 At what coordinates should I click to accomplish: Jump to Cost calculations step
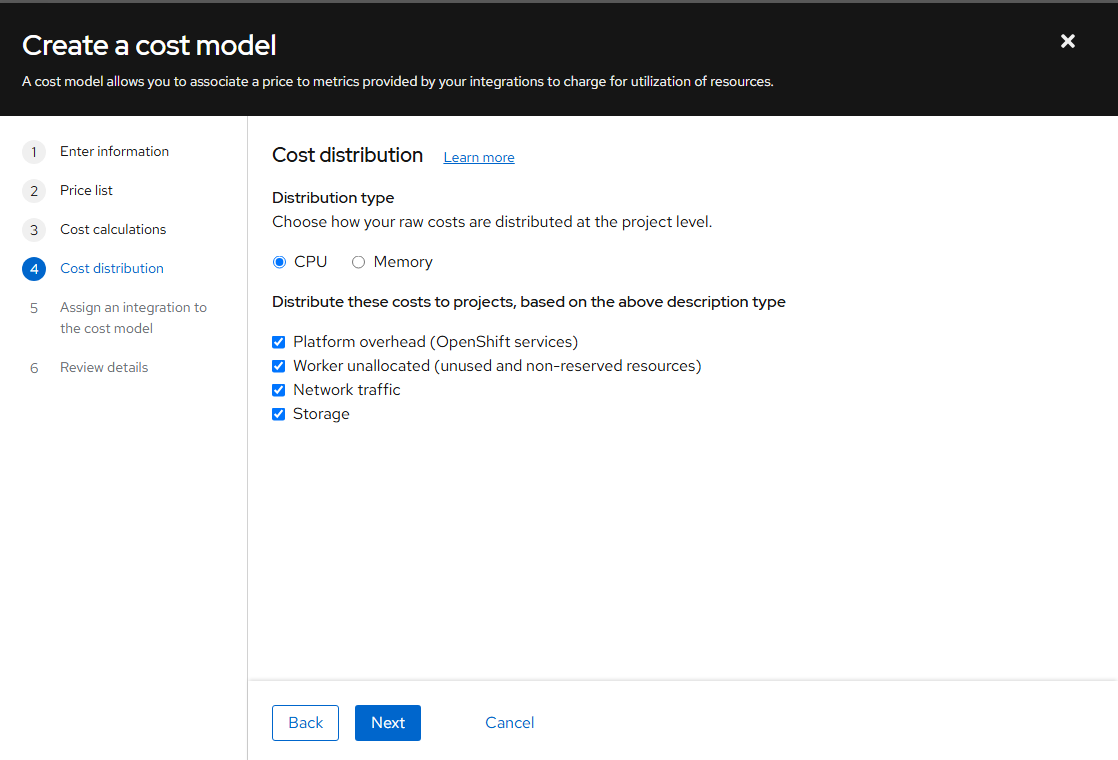point(113,230)
